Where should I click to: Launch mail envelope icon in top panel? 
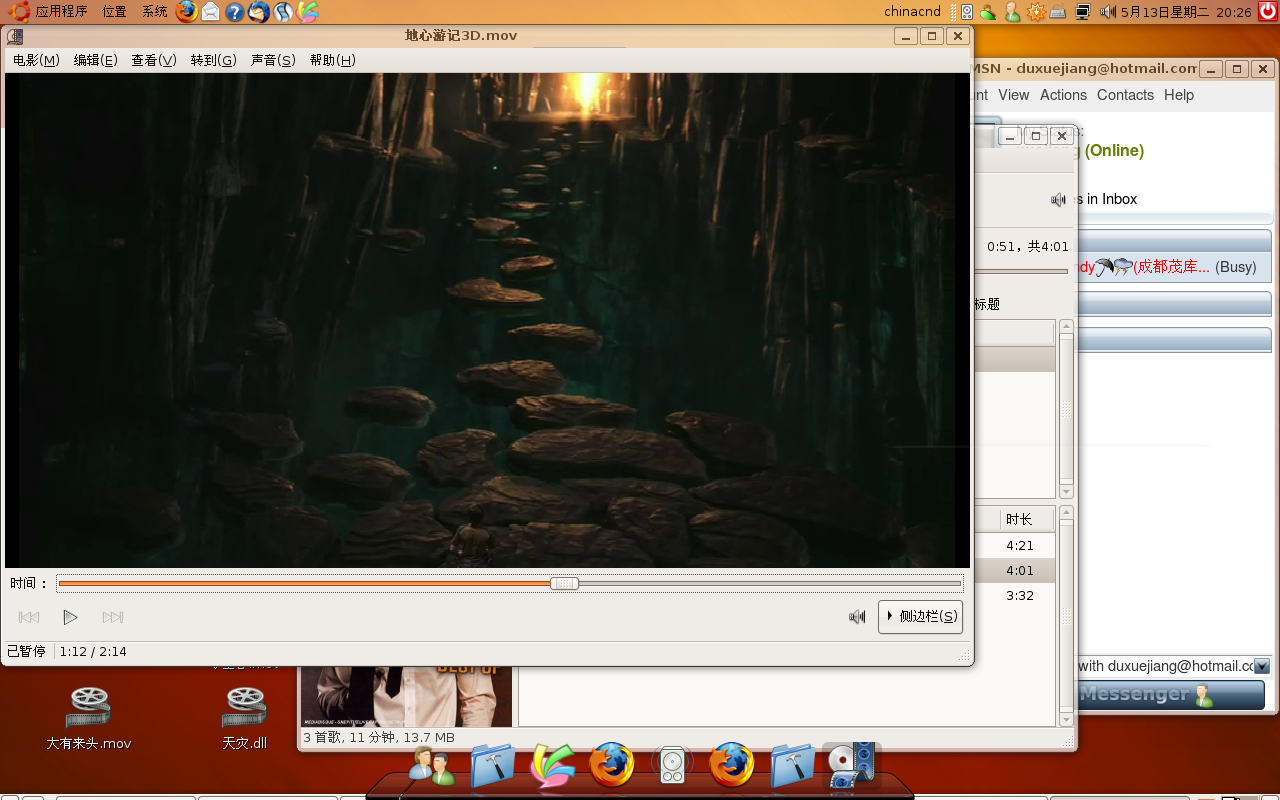tap(210, 12)
